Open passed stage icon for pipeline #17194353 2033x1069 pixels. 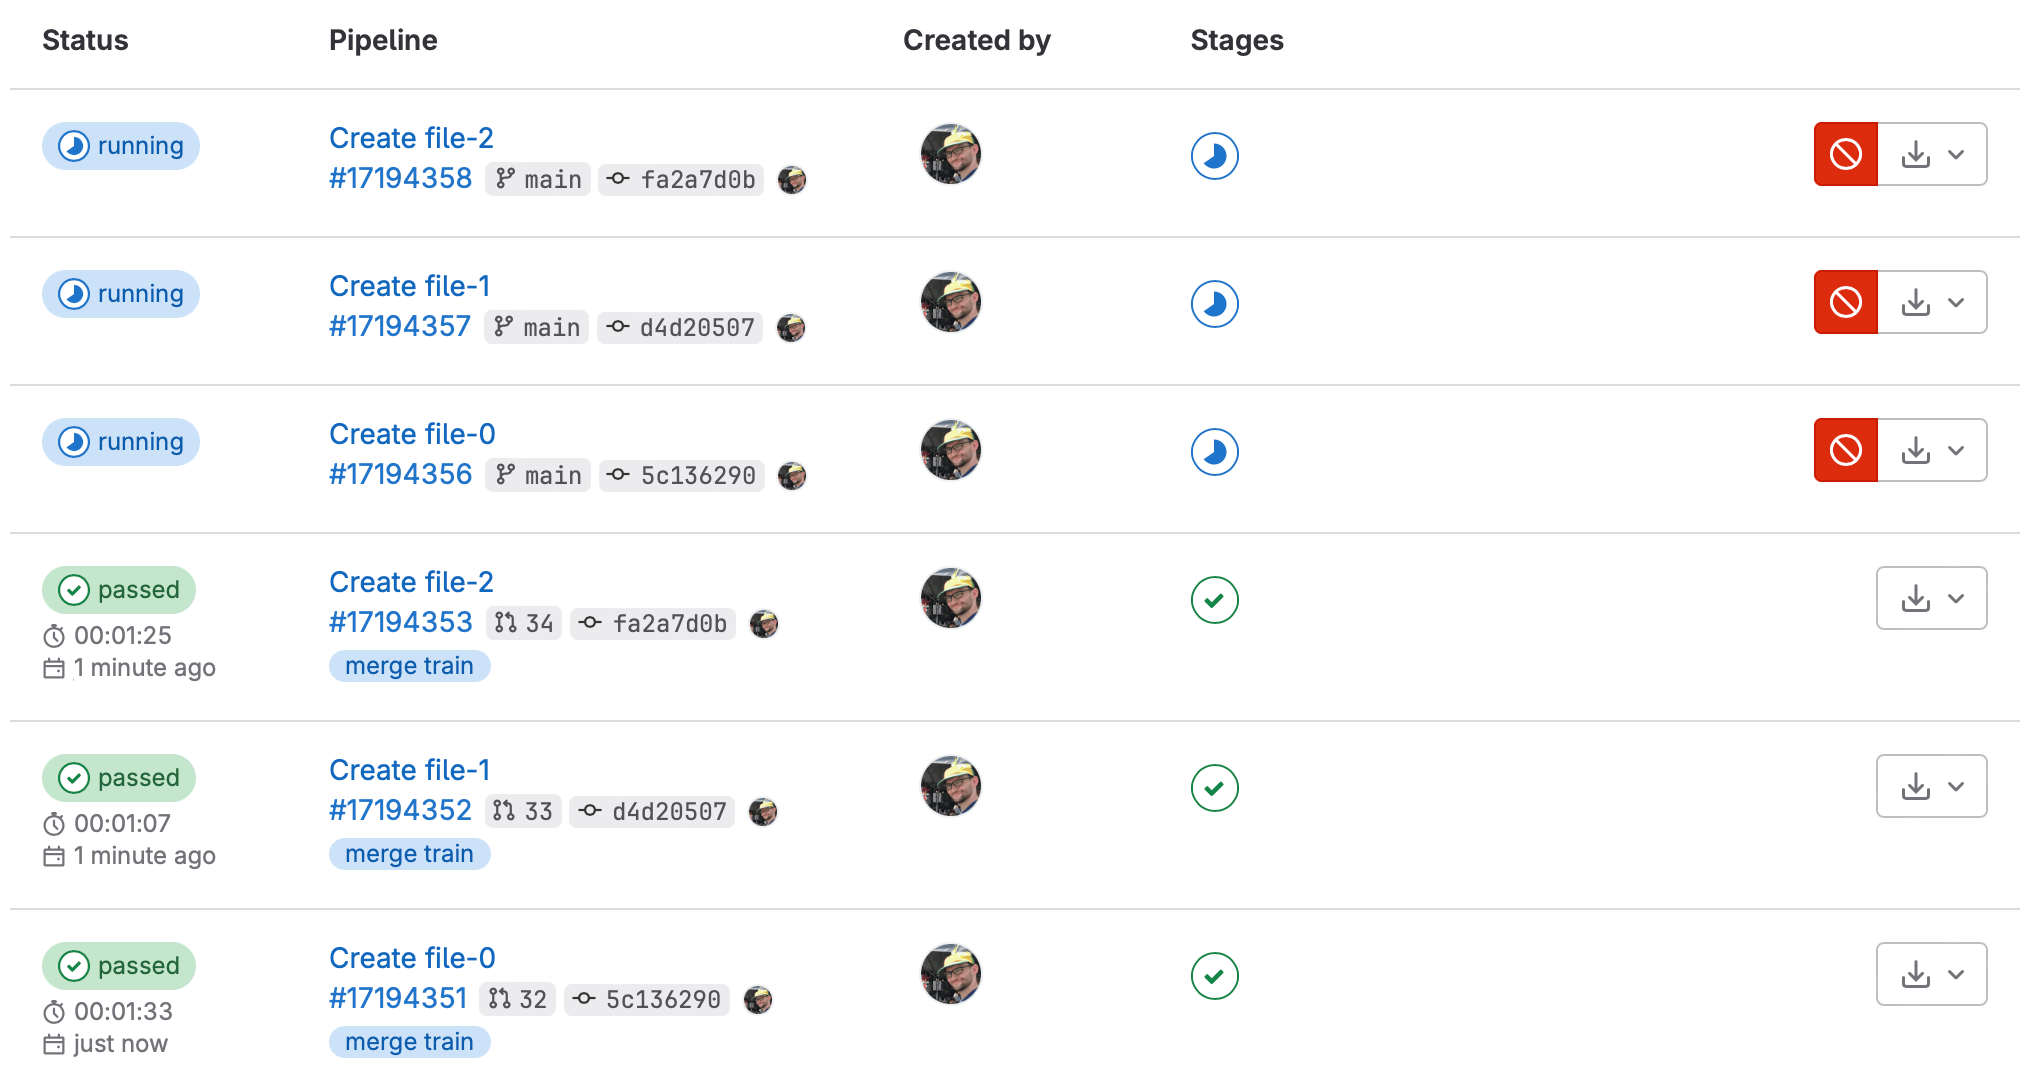pyautogui.click(x=1214, y=600)
